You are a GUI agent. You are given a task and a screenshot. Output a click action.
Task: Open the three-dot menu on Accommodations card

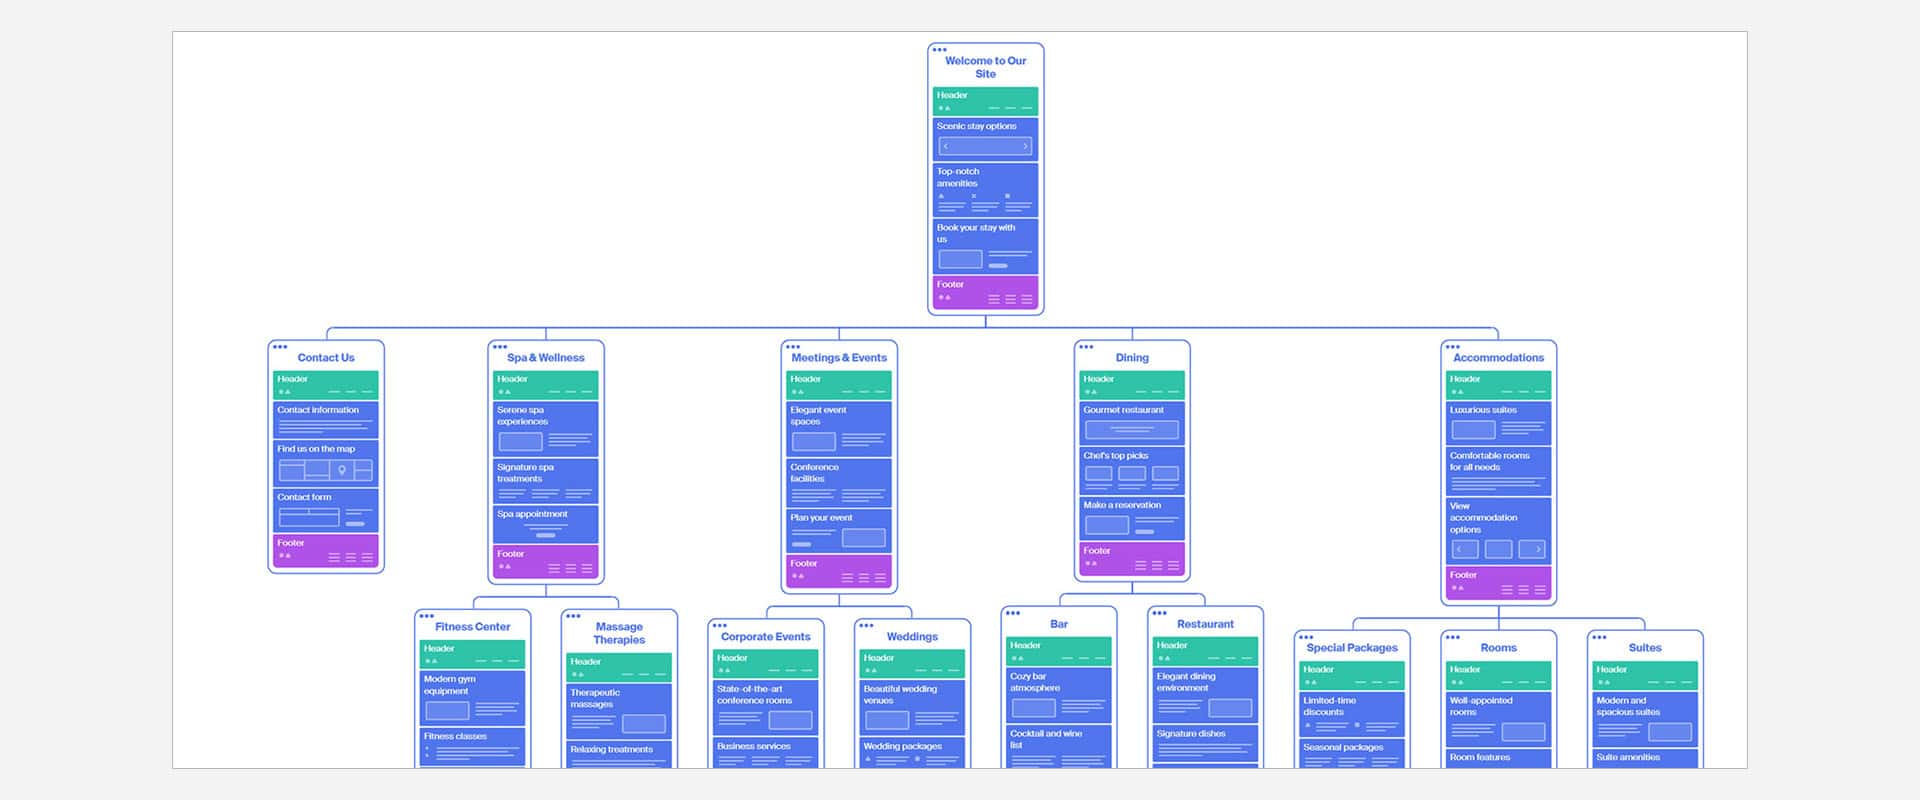tap(1453, 347)
